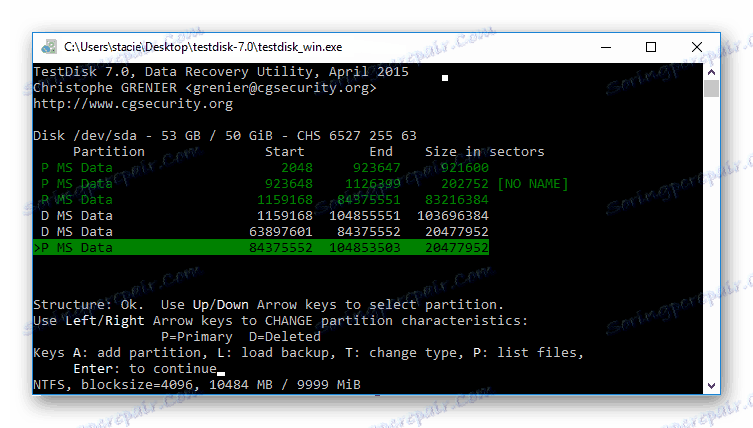Click the grenier@cgsecurity.org email text
Screen dimensions: 753x428
pos(281,88)
